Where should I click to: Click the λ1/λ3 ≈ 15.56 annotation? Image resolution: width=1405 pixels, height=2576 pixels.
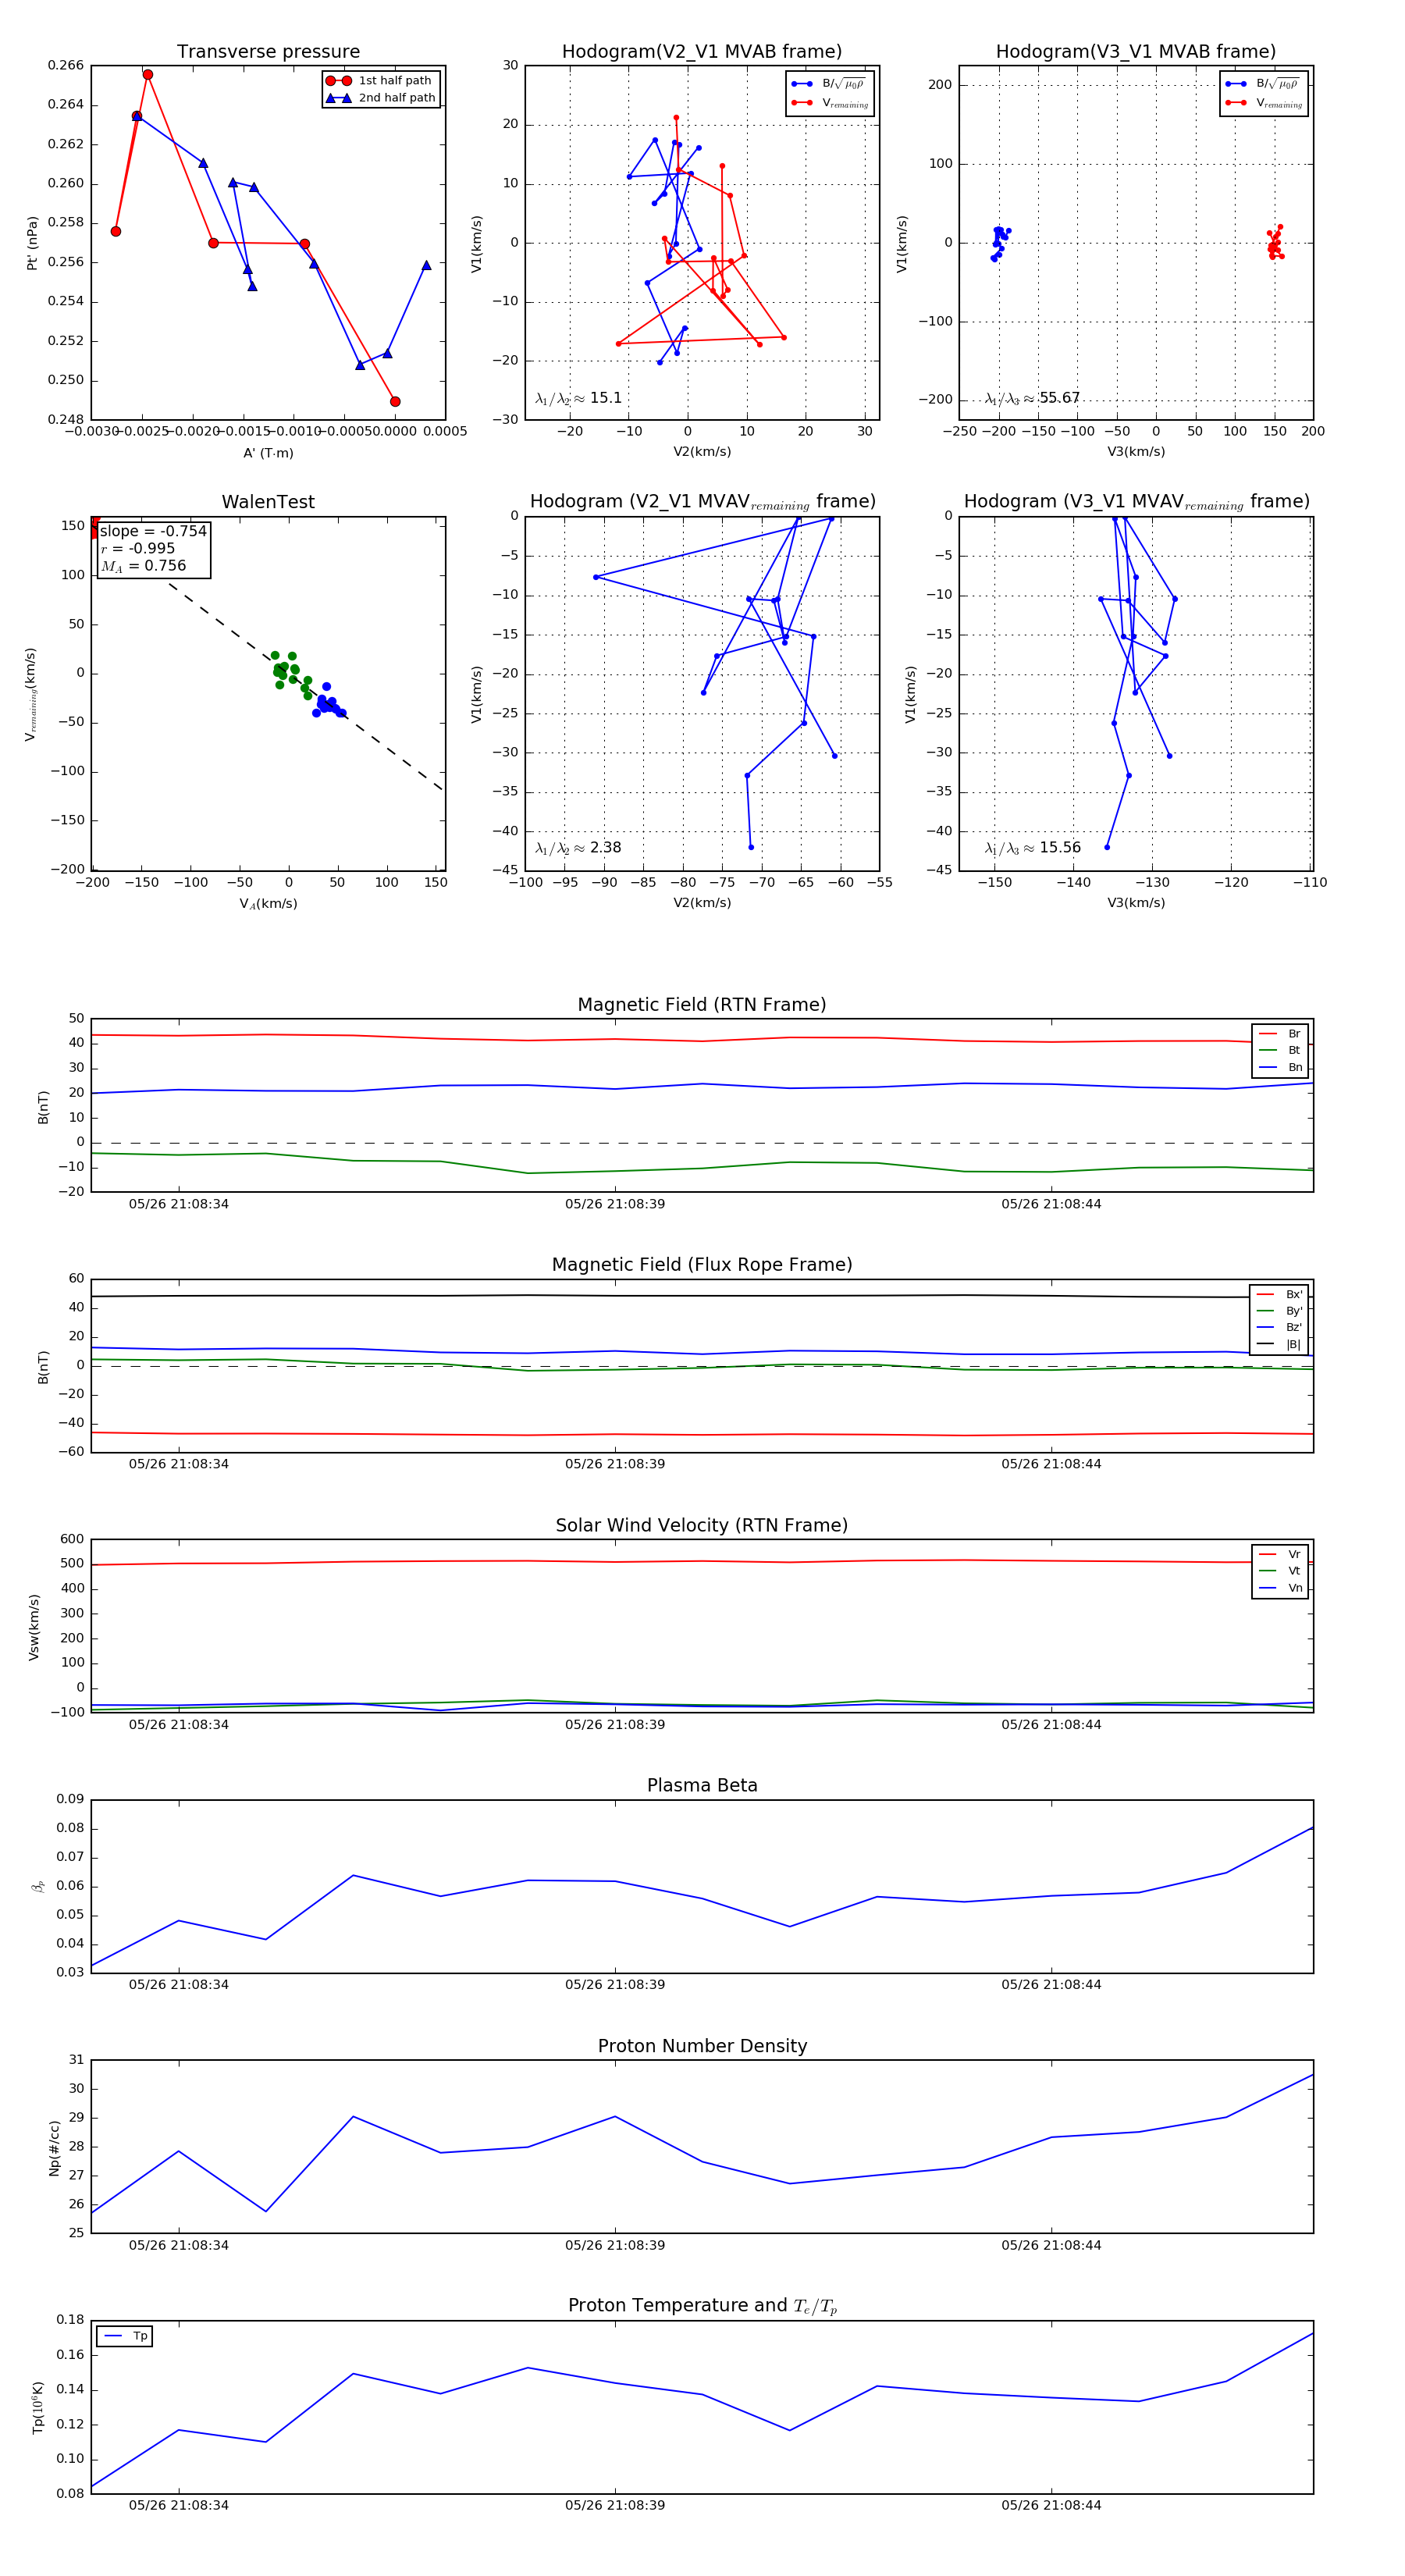[1032, 848]
